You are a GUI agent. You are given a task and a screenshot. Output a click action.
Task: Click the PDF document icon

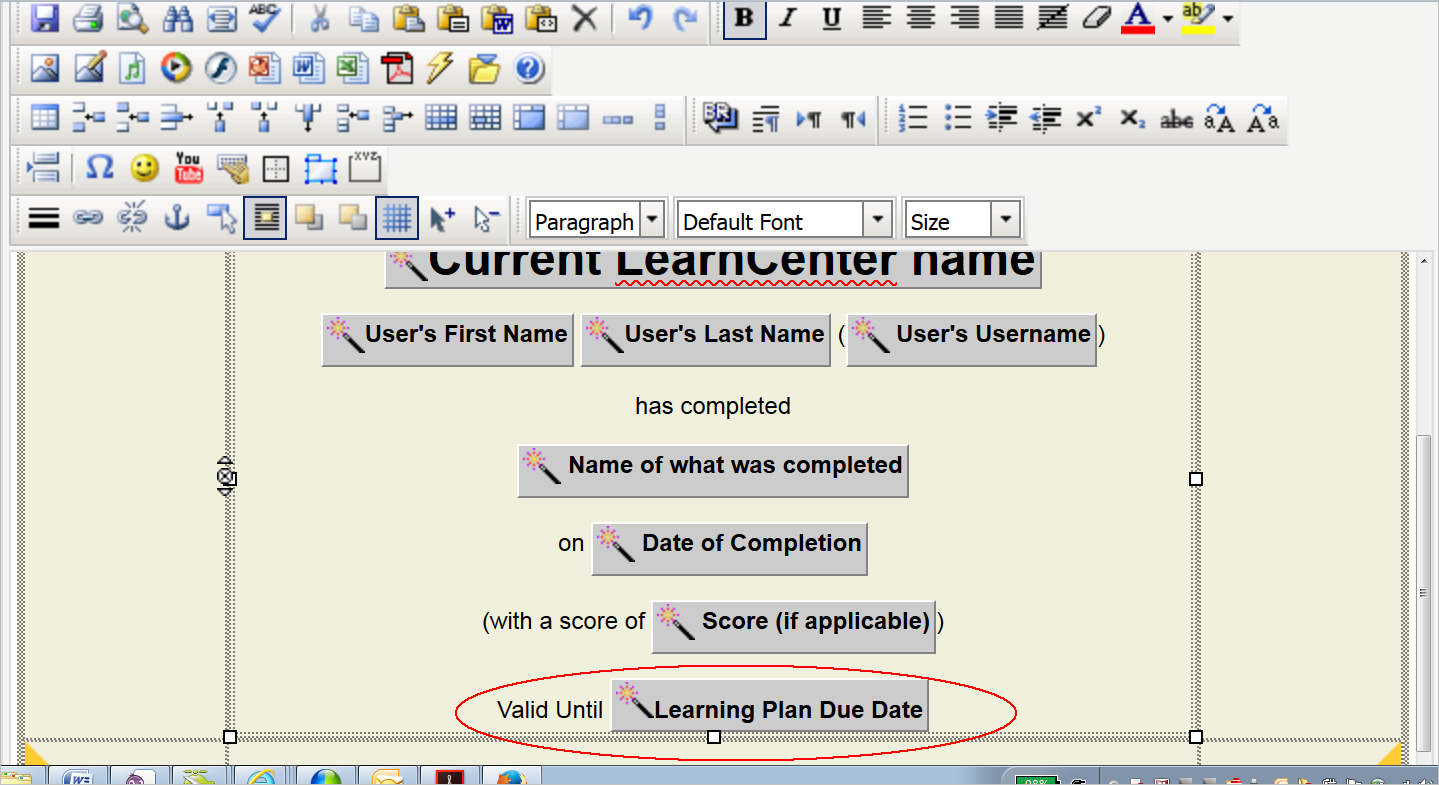(x=397, y=68)
